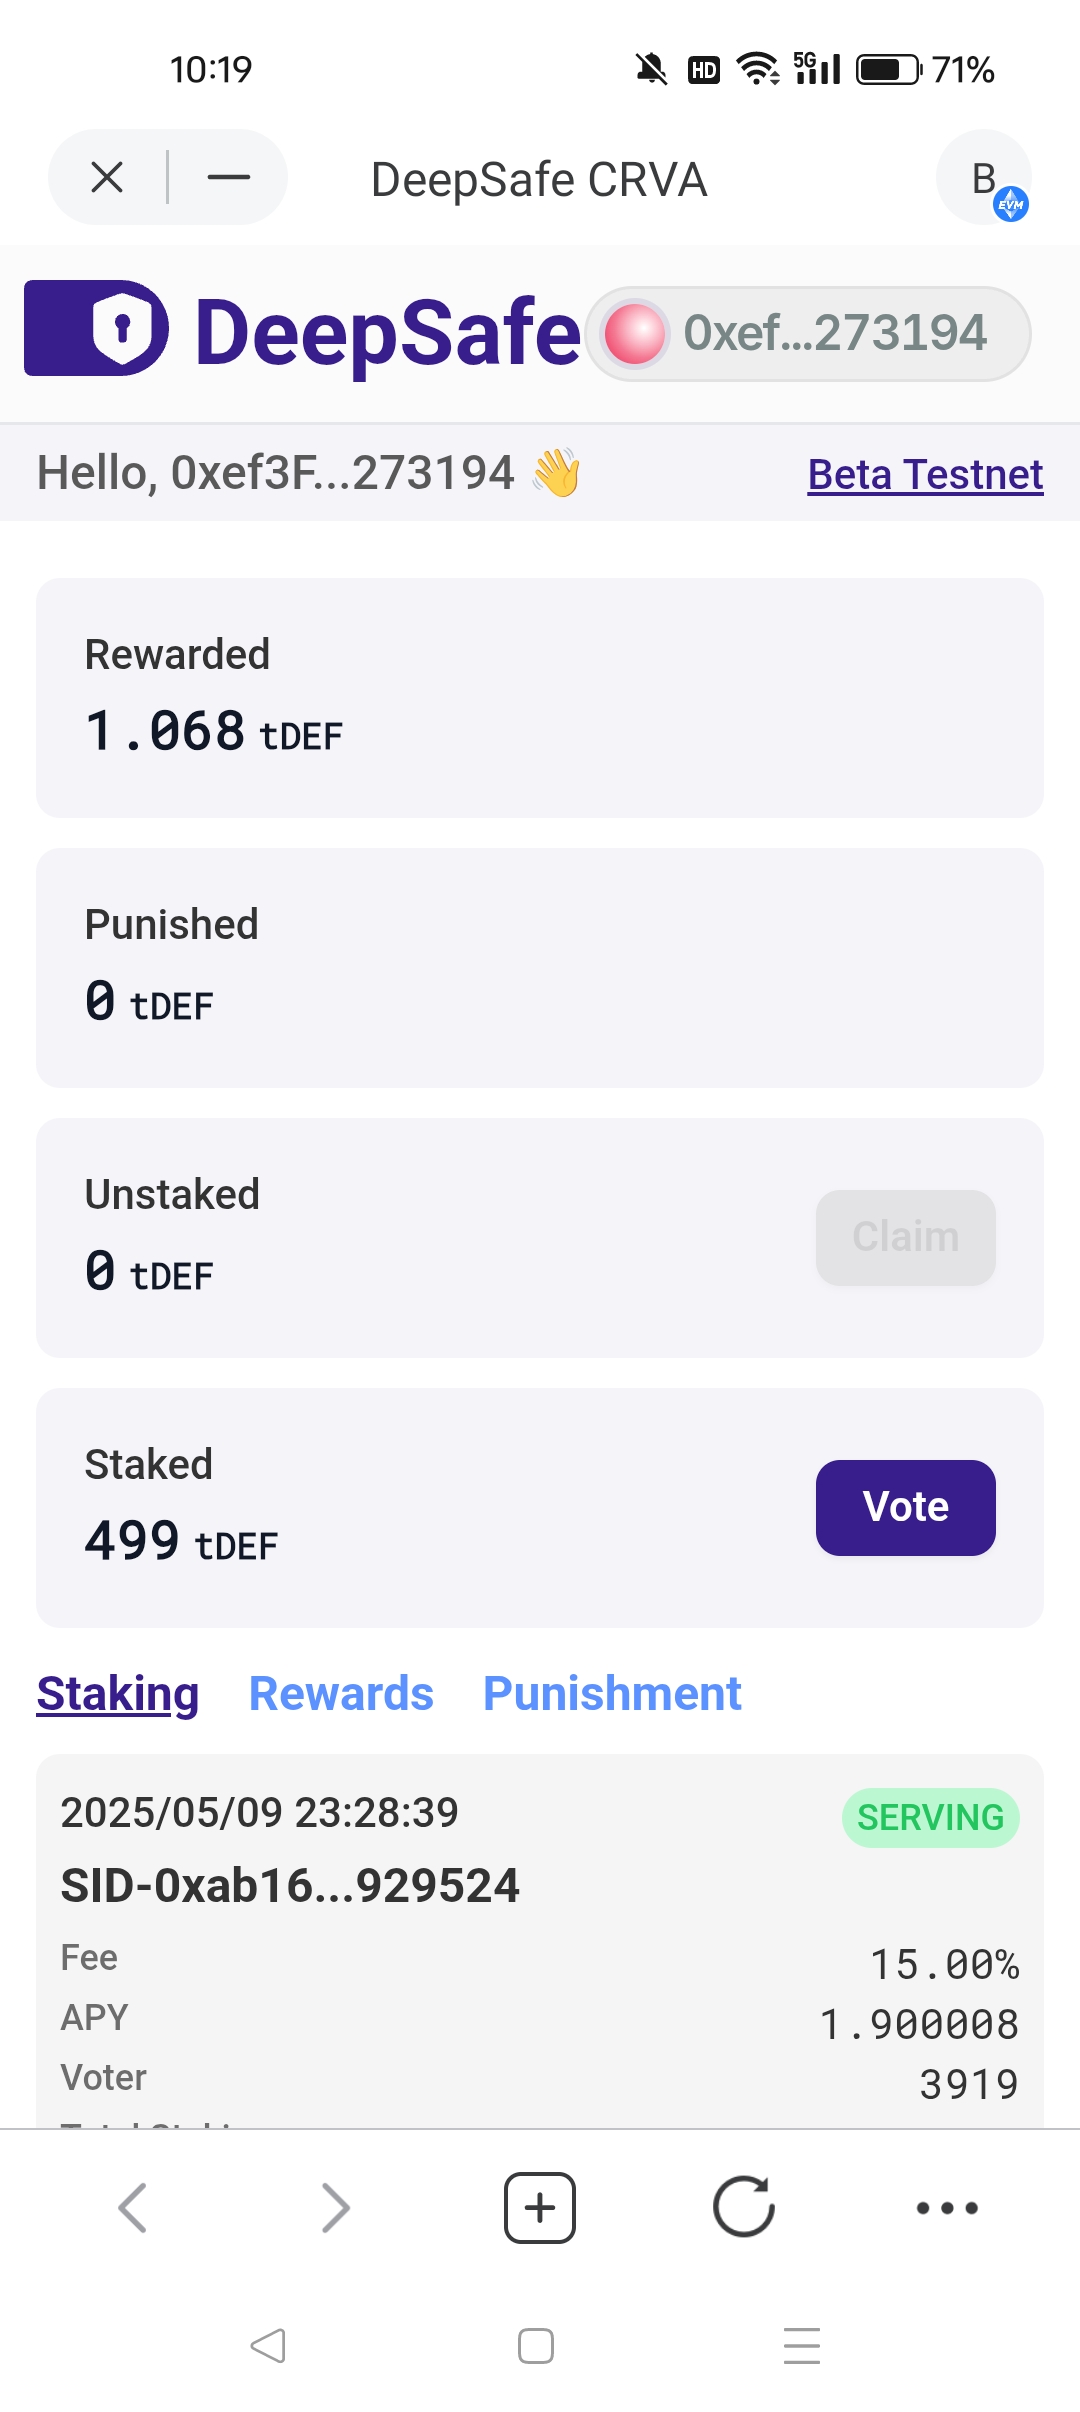
Task: Go forward with the browser forward arrow
Action: (336, 2207)
